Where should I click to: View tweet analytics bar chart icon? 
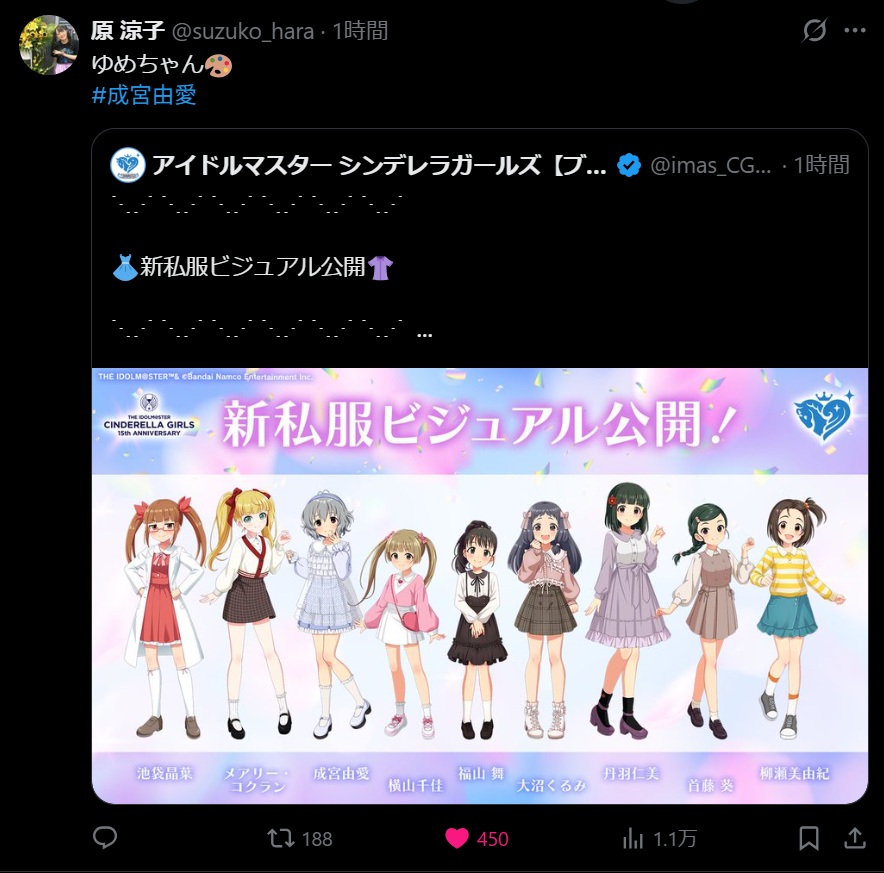(633, 839)
